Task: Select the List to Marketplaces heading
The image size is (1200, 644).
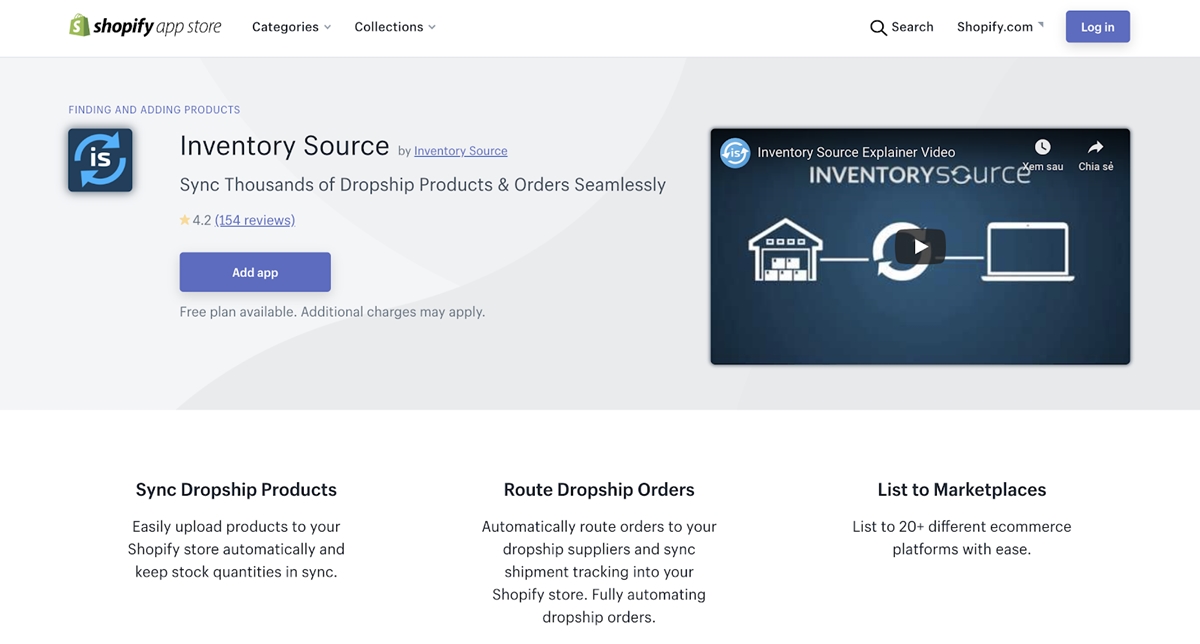Action: click(962, 490)
